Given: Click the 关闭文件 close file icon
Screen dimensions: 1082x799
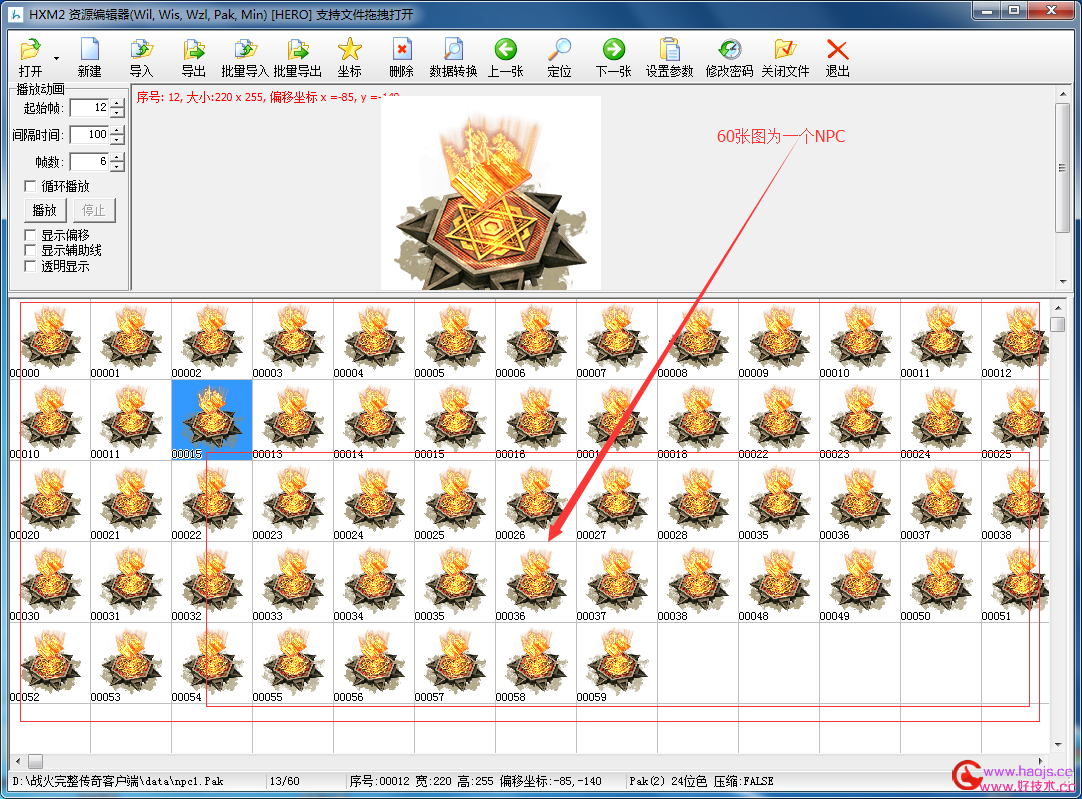Looking at the screenshot, I should pos(785,50).
